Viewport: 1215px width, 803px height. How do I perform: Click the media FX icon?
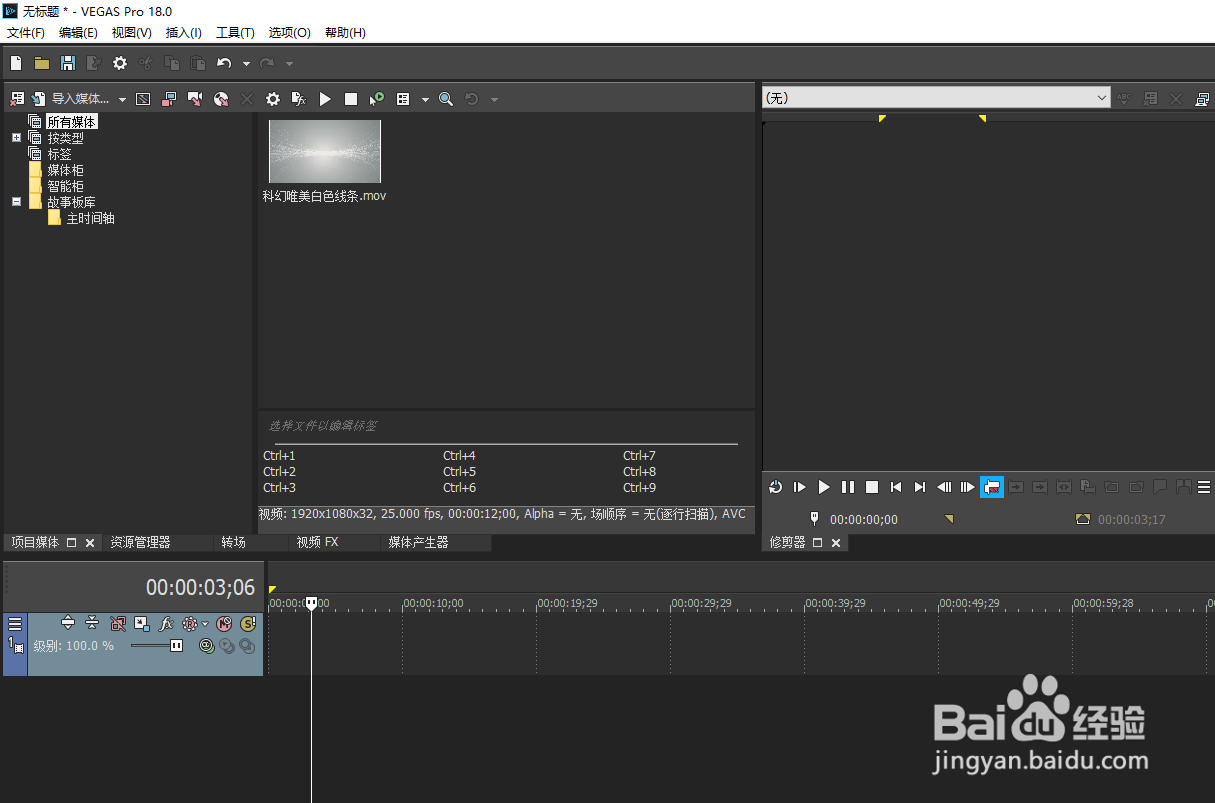click(x=299, y=99)
